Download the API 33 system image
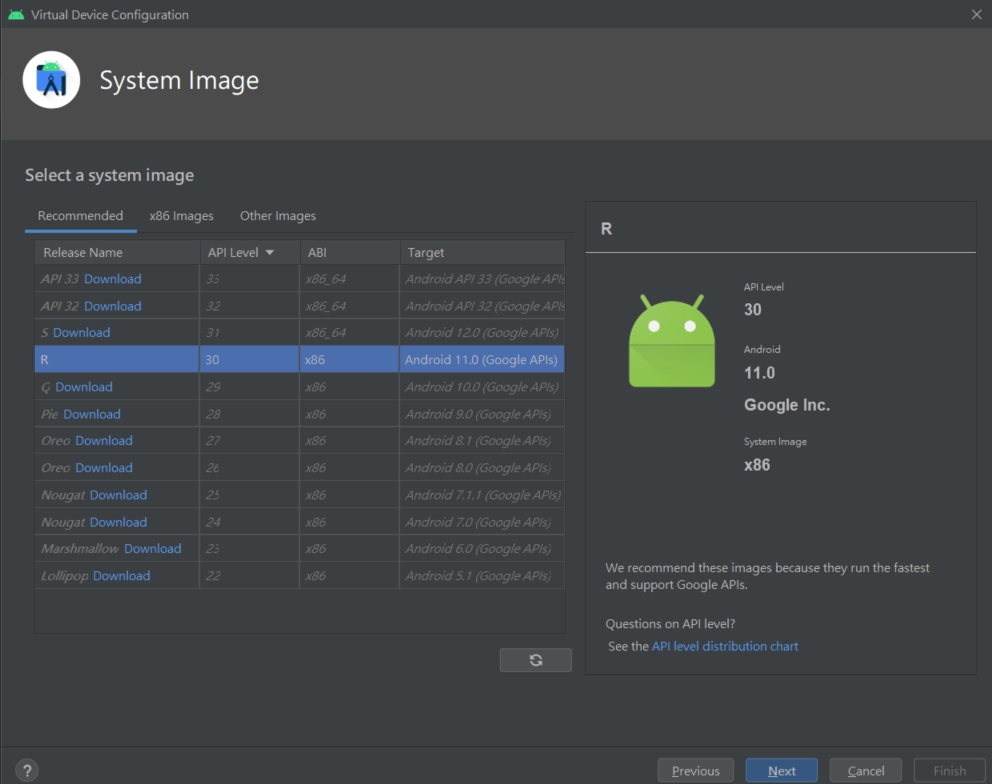 pos(112,279)
